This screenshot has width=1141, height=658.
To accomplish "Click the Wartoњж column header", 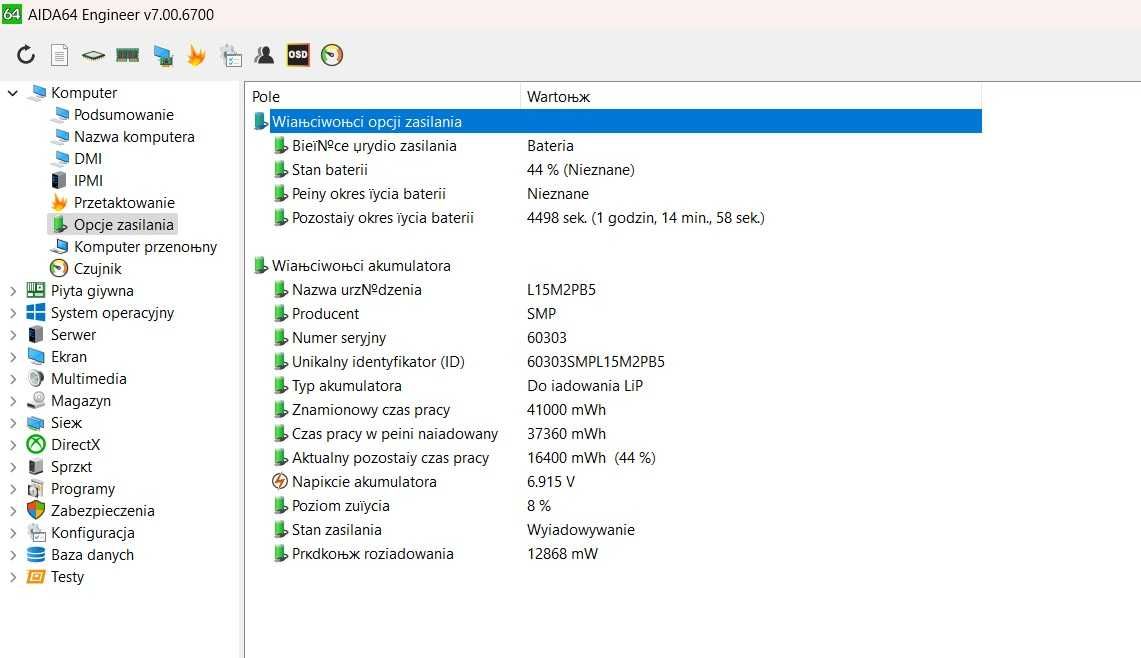I will click(x=751, y=96).
